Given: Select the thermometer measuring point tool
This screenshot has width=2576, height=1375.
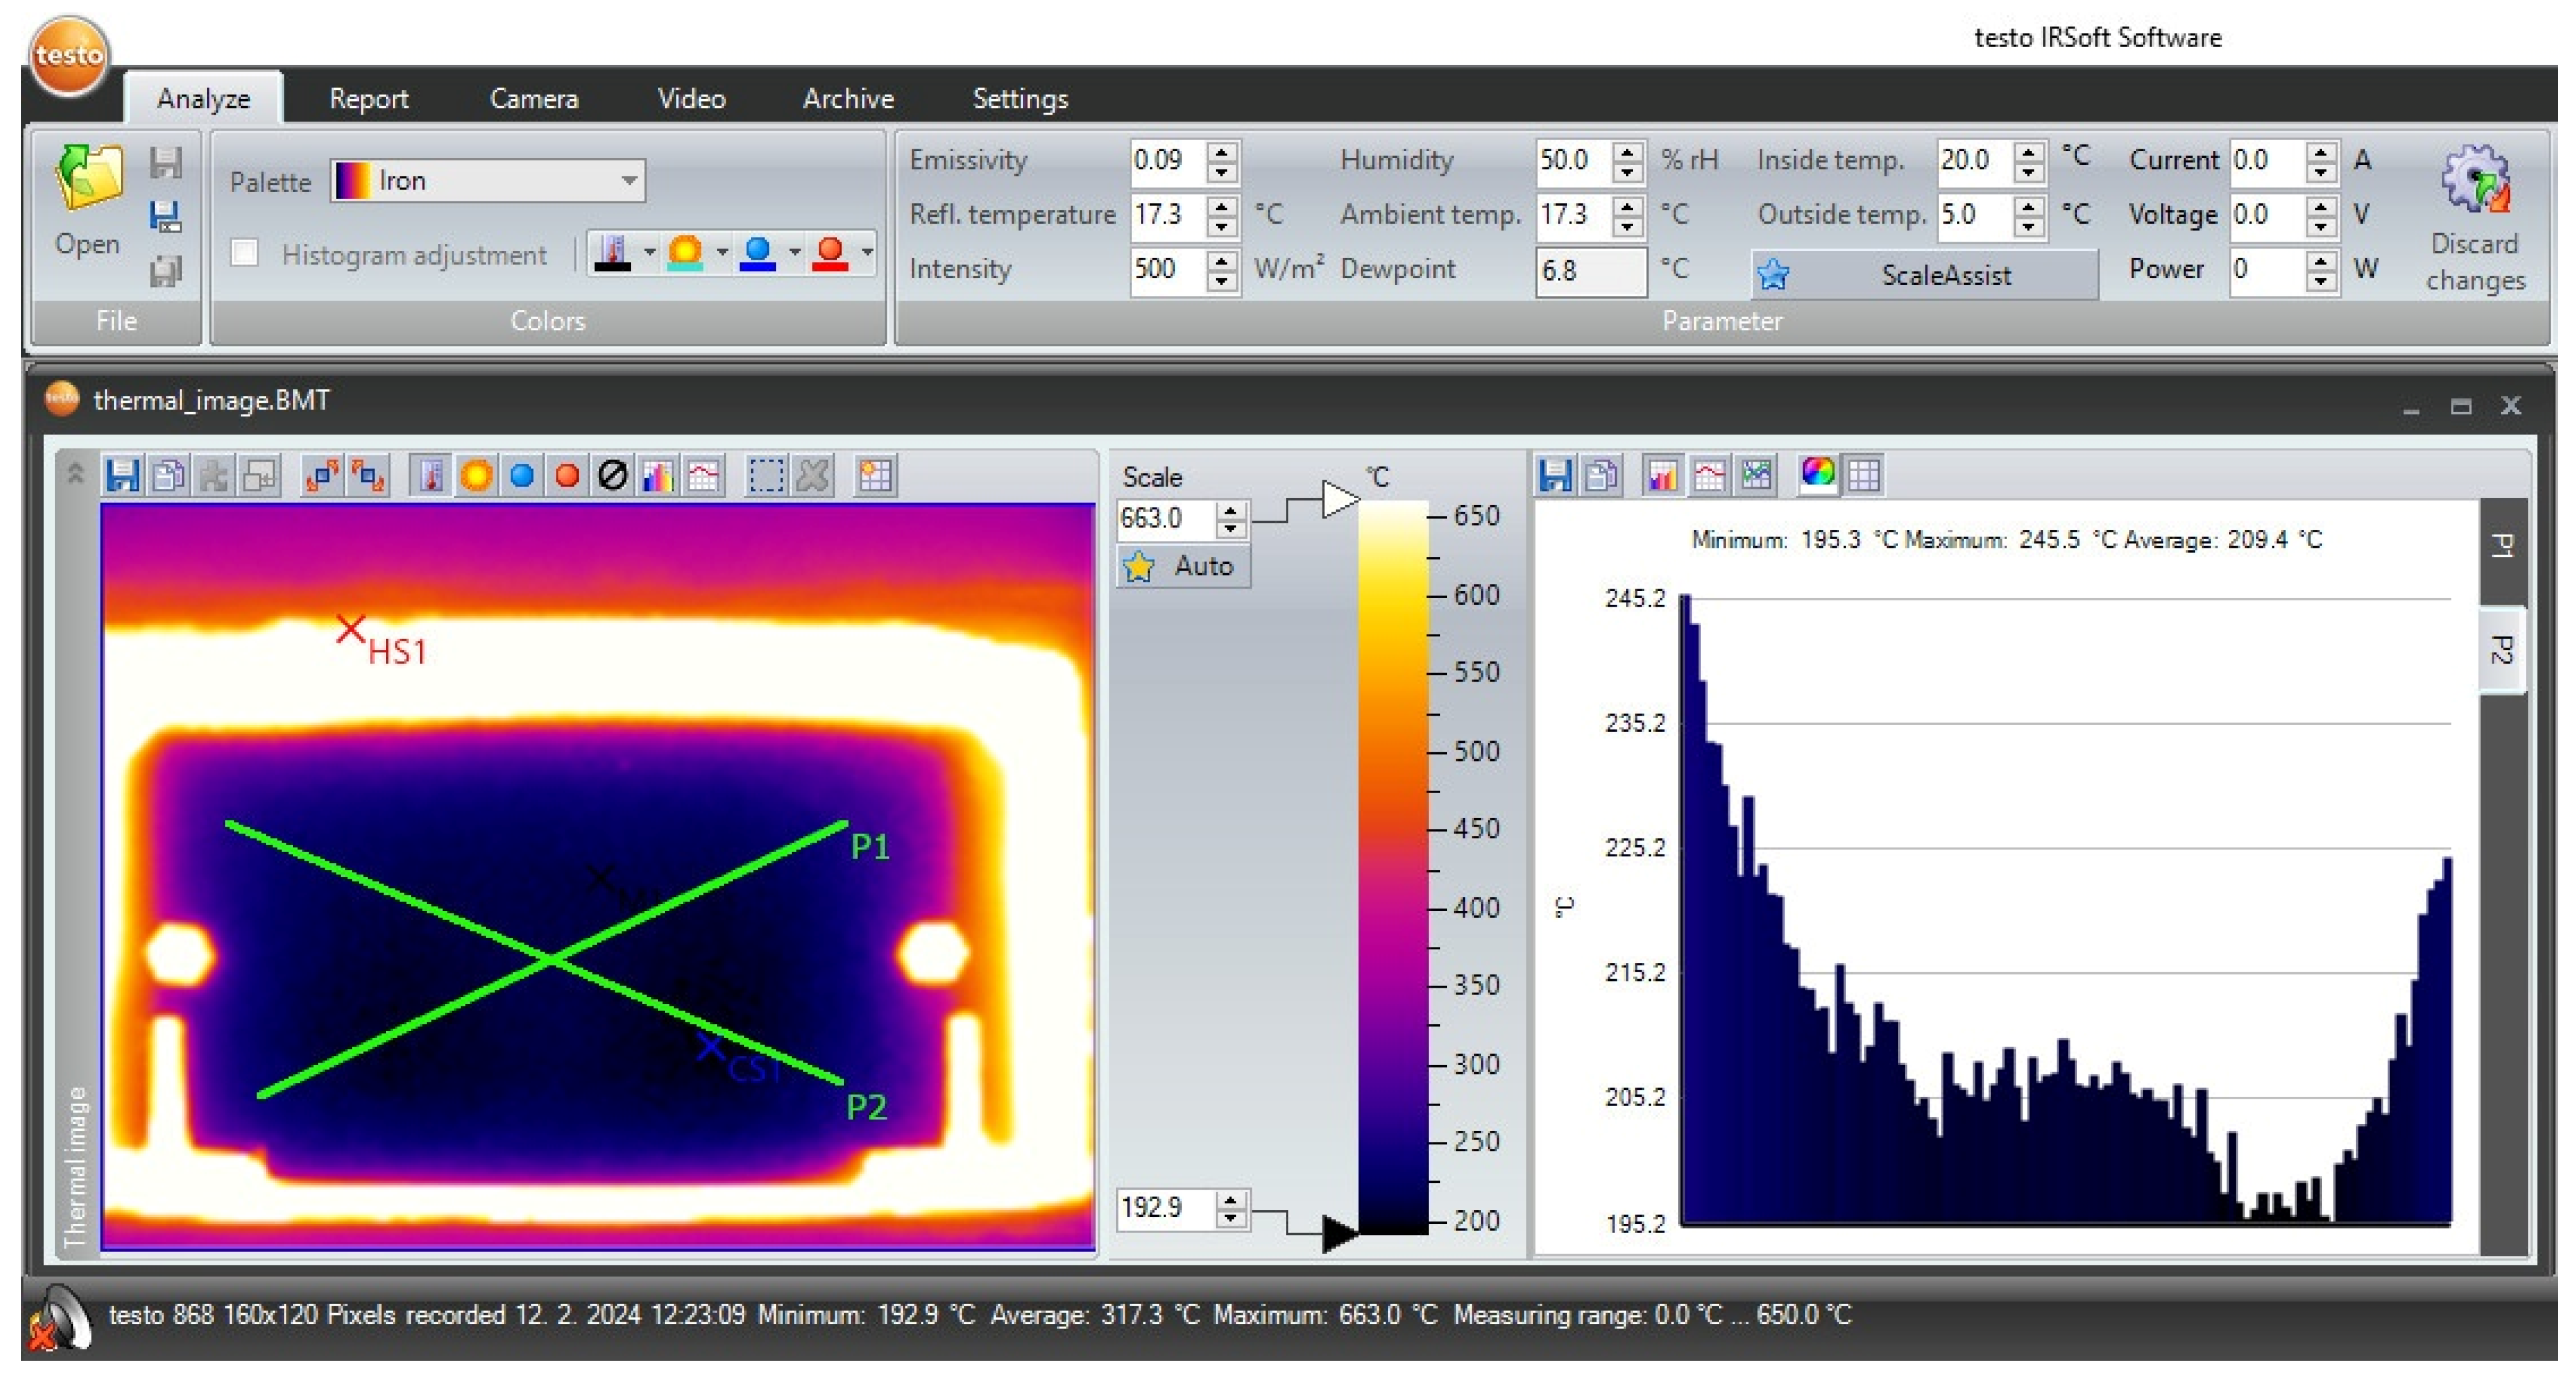Looking at the screenshot, I should (431, 476).
